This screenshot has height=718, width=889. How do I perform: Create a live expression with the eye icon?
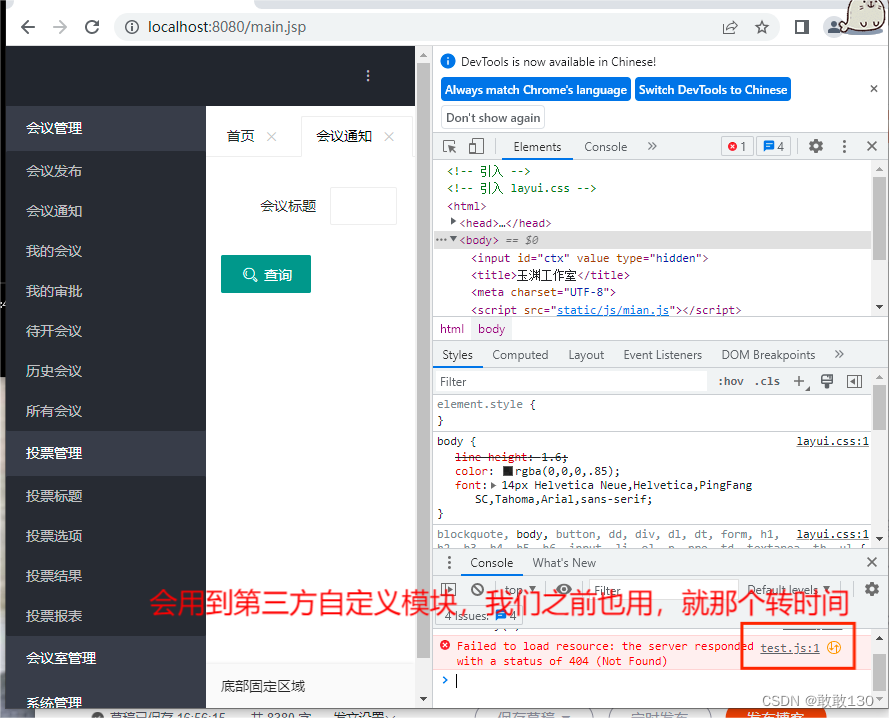pyautogui.click(x=563, y=589)
